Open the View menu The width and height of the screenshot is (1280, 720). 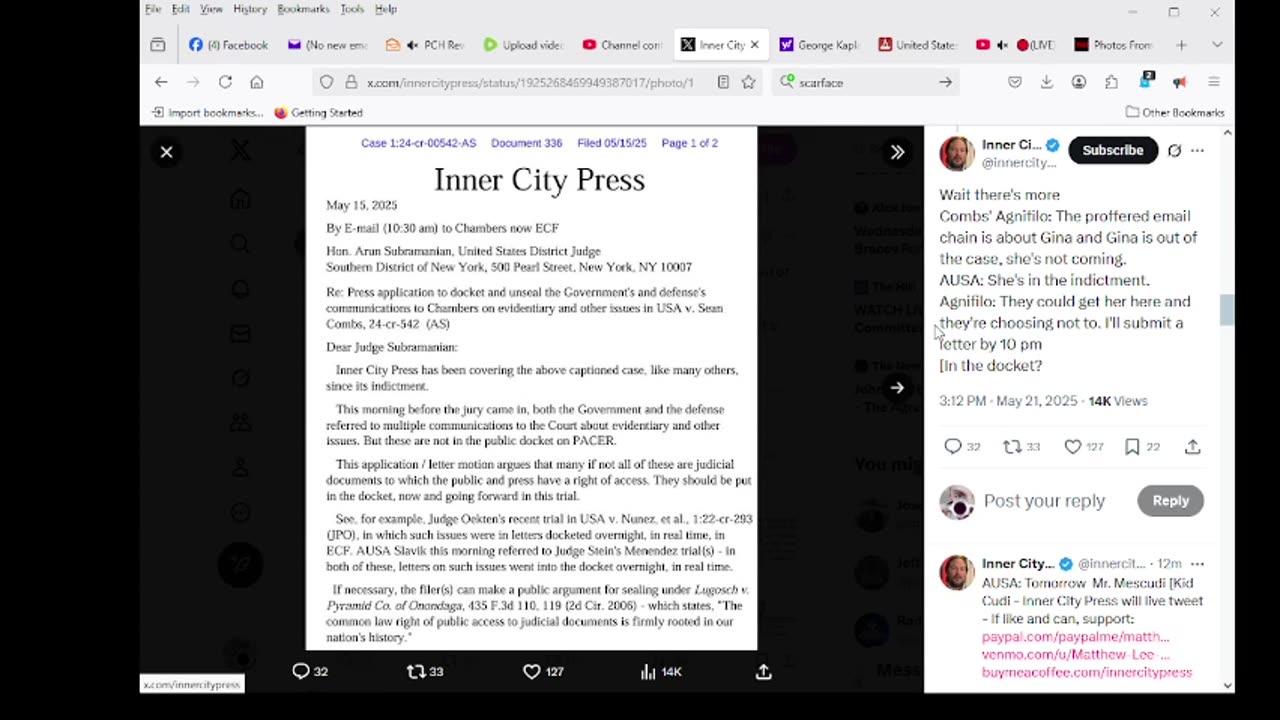click(x=211, y=9)
